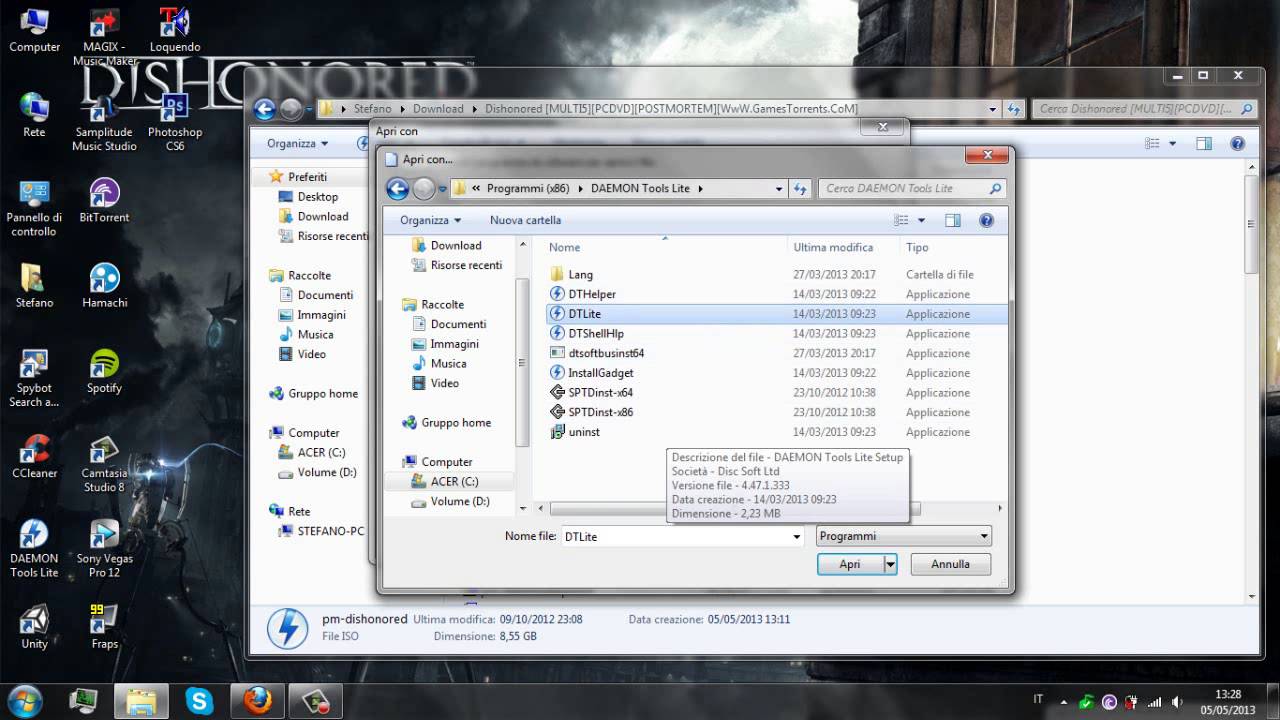Select the SPTDinst-x64 file
This screenshot has width=1280, height=720.
tap(600, 393)
